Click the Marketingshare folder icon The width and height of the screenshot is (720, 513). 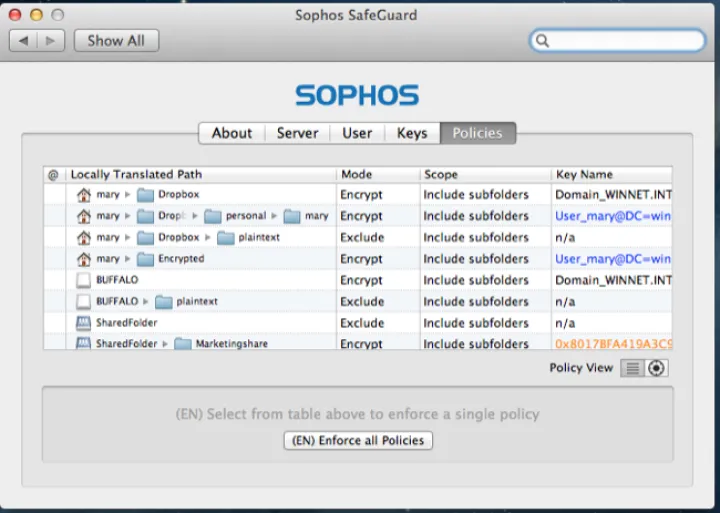[x=183, y=344]
